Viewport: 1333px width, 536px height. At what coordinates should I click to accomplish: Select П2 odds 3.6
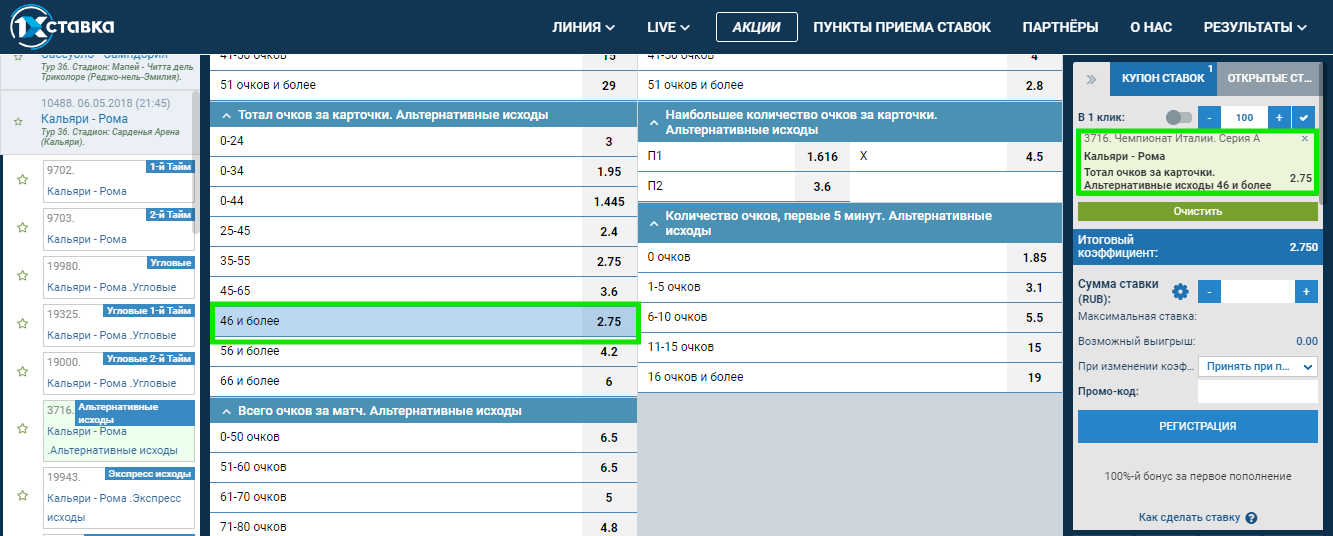[x=822, y=187]
